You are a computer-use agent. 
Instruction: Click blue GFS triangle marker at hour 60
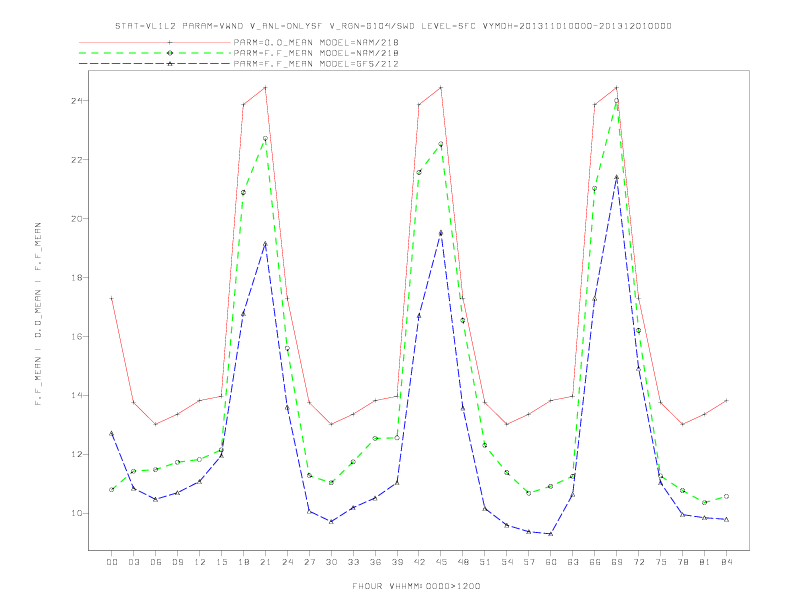click(x=551, y=534)
